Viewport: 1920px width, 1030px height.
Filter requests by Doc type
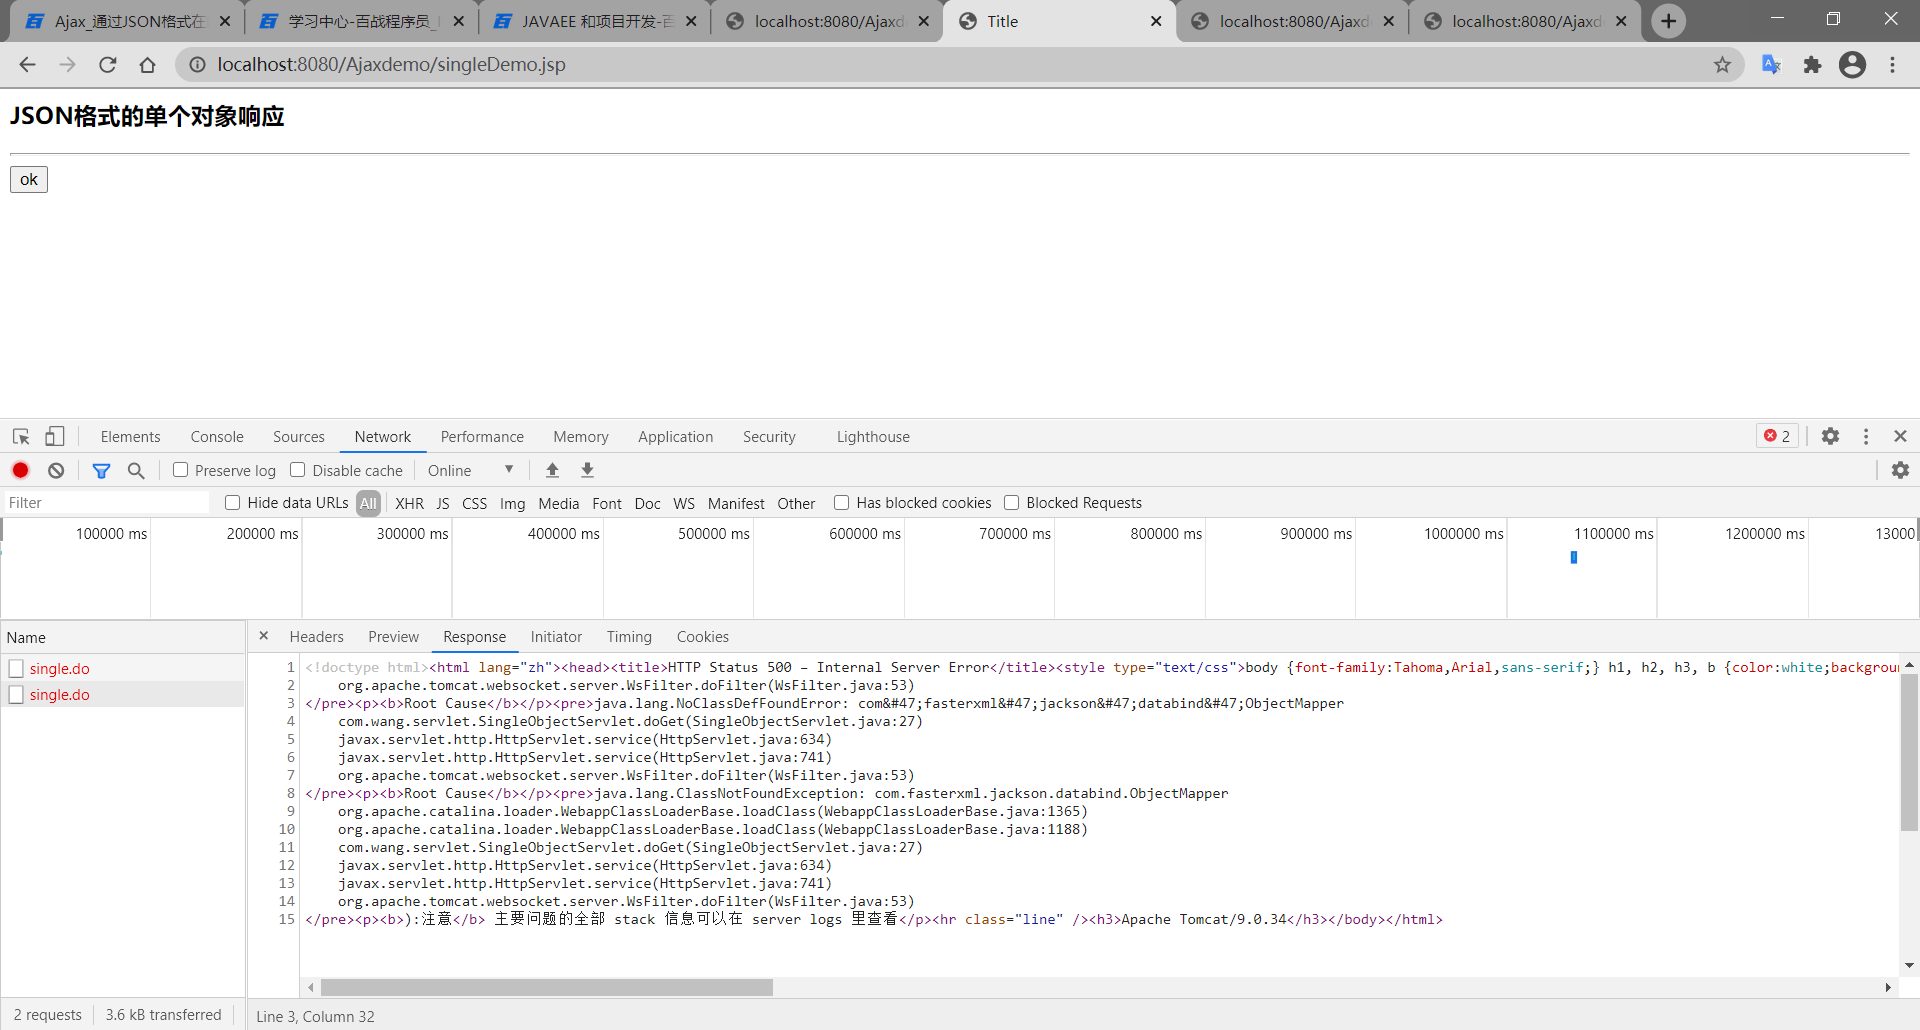647,503
